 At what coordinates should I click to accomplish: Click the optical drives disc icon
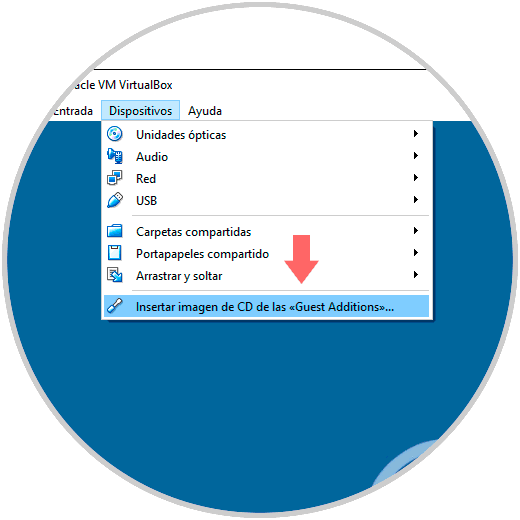114,134
